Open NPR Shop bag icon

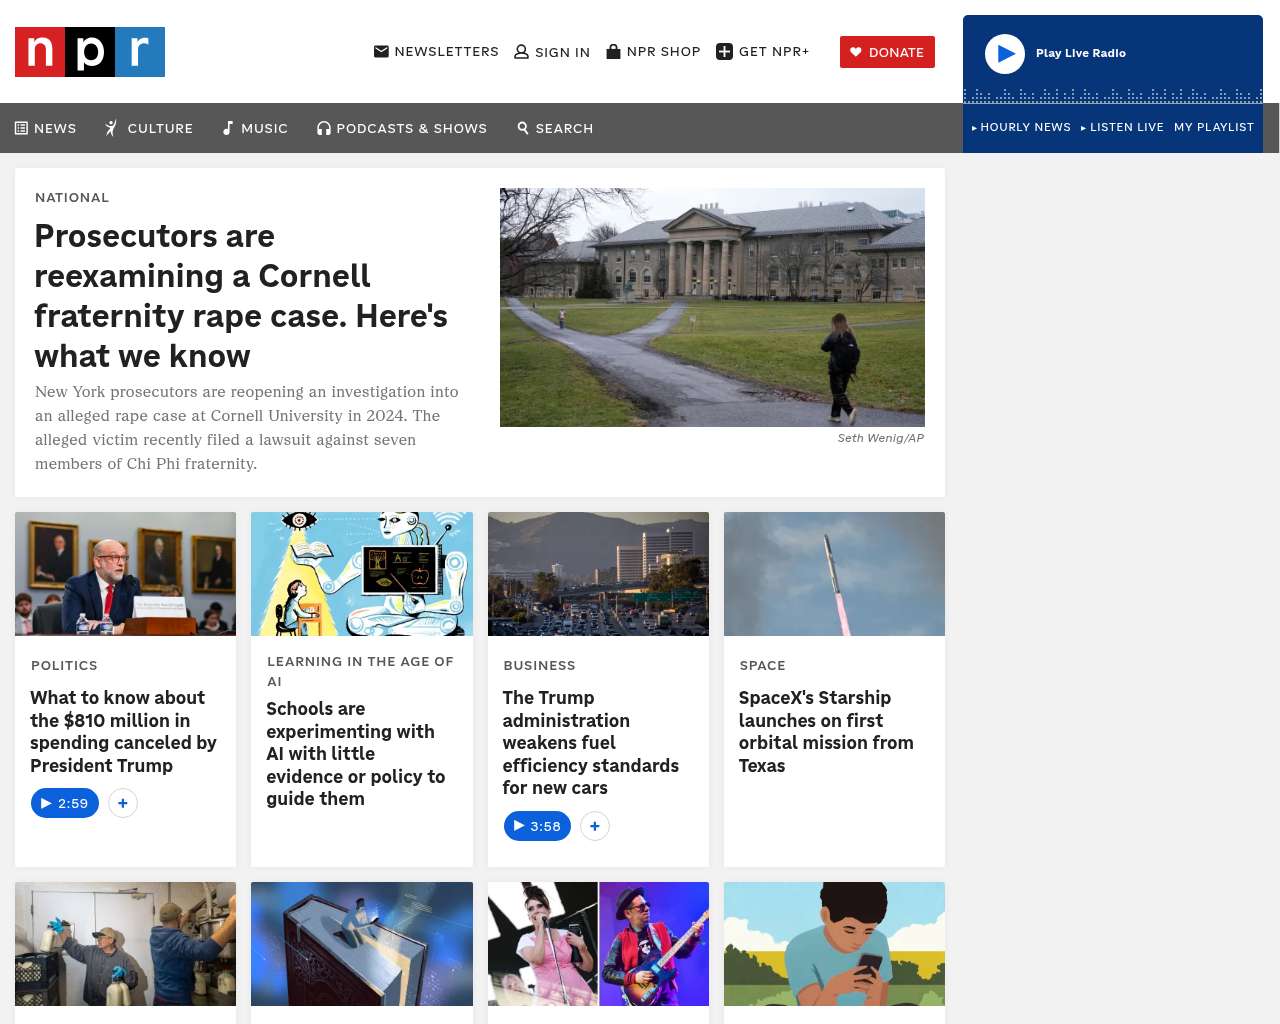614,51
